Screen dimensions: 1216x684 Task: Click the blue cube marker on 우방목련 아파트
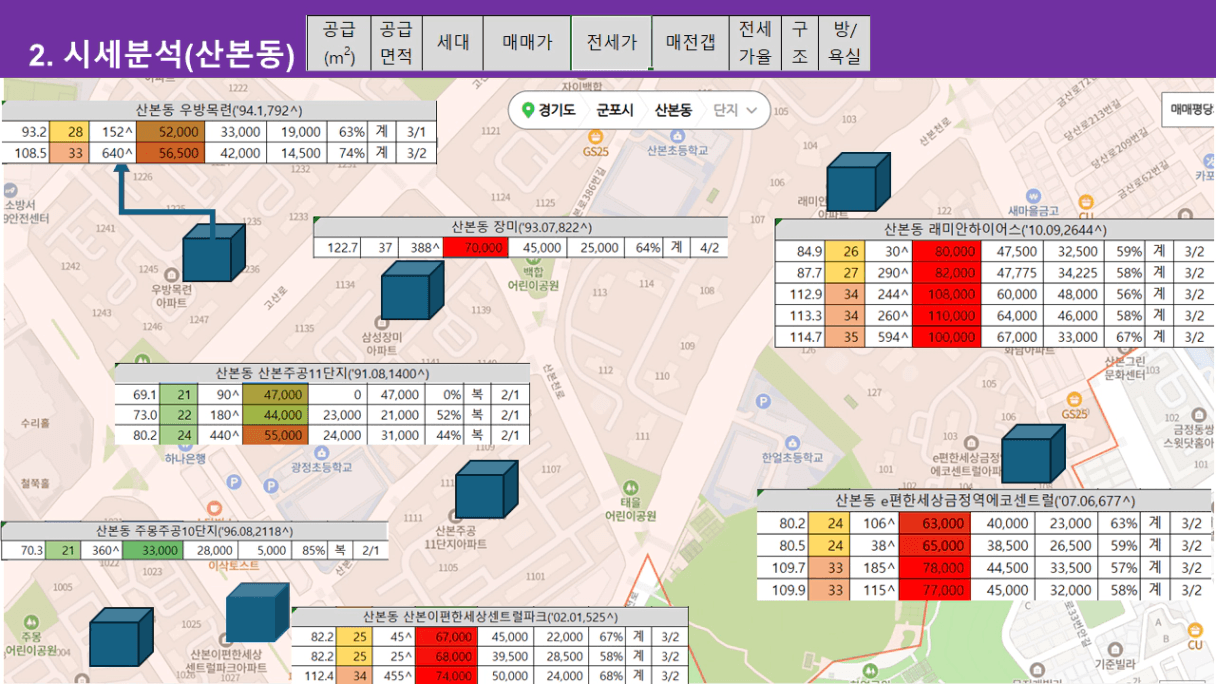click(x=213, y=253)
